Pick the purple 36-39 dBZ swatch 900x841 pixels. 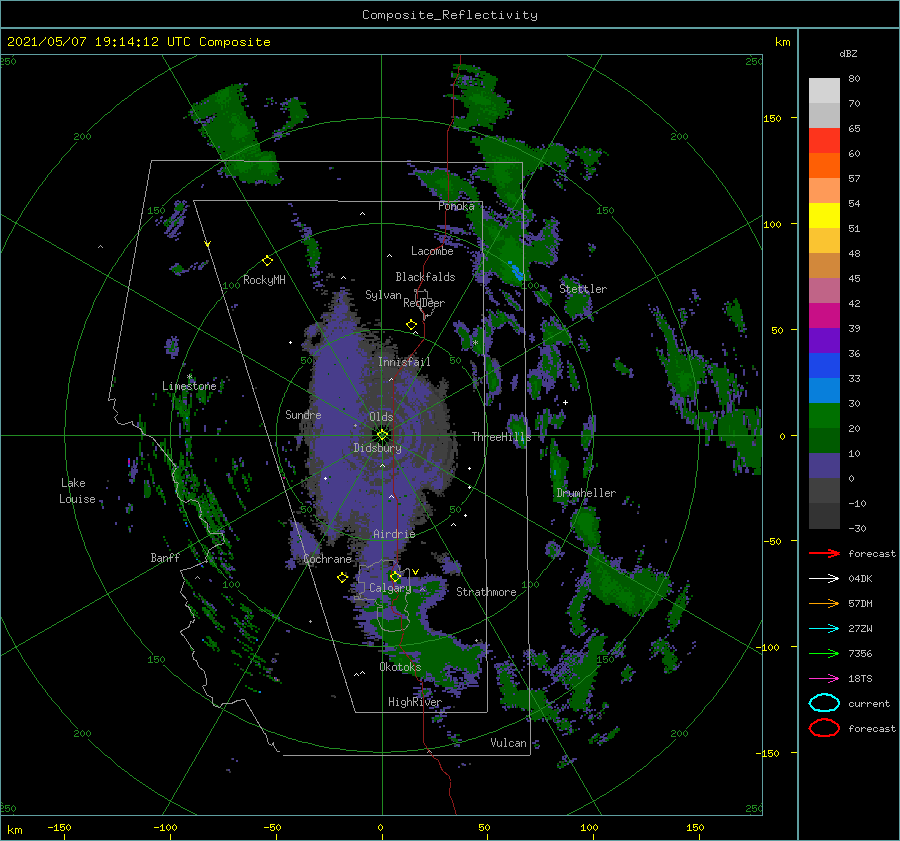pyautogui.click(x=824, y=341)
